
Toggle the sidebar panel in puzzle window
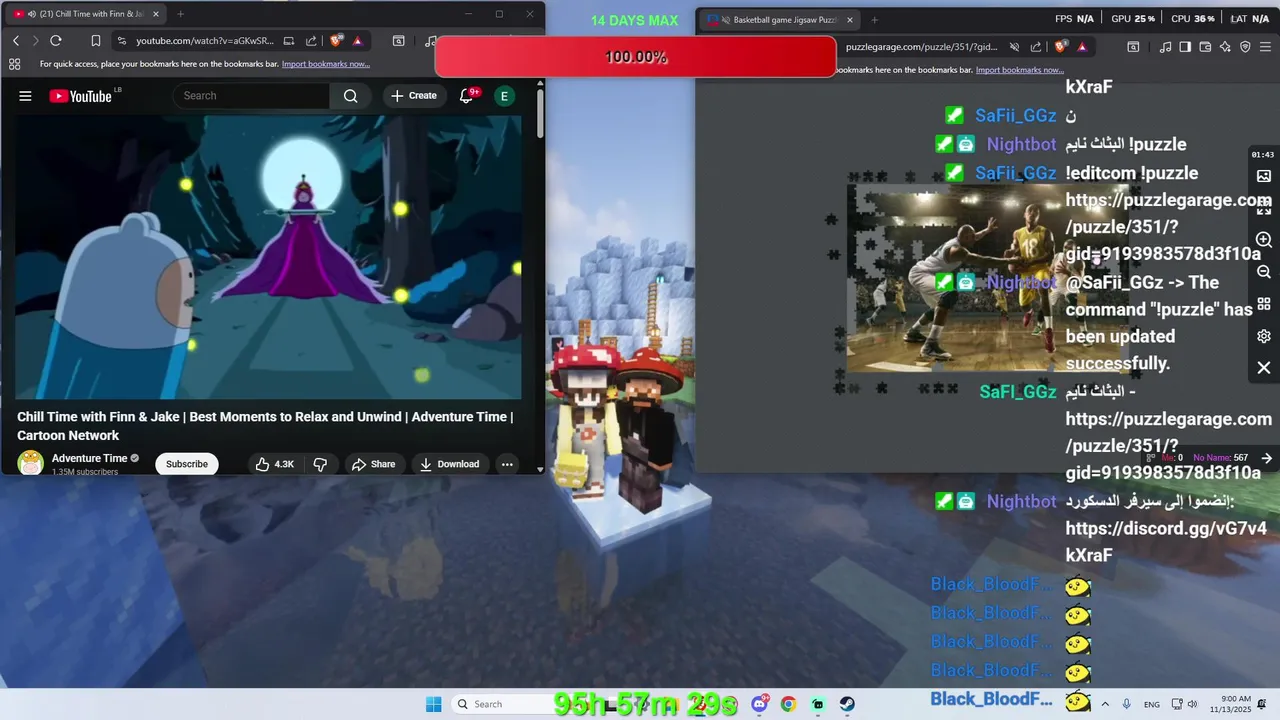[1185, 47]
